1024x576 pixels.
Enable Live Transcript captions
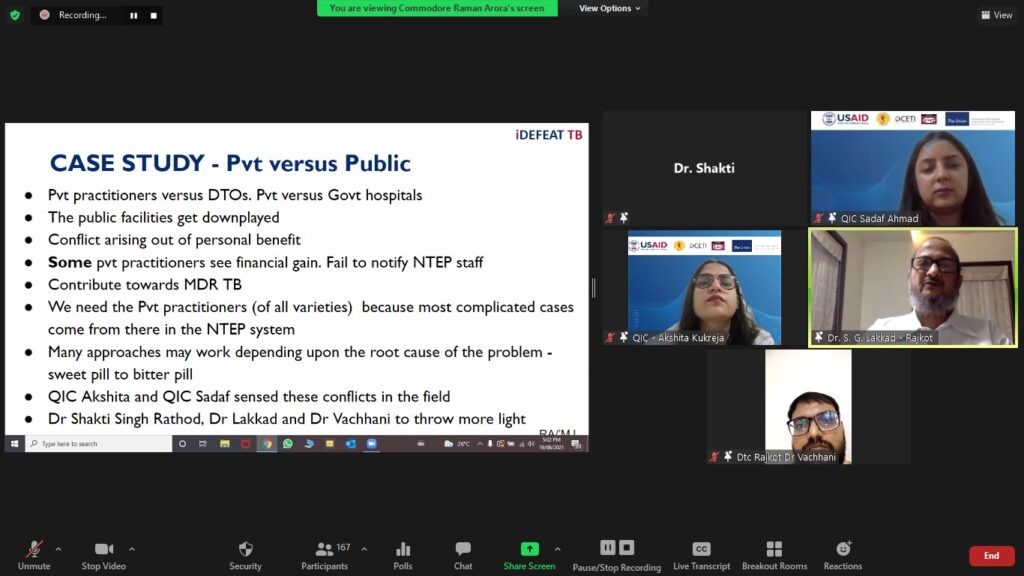701,555
